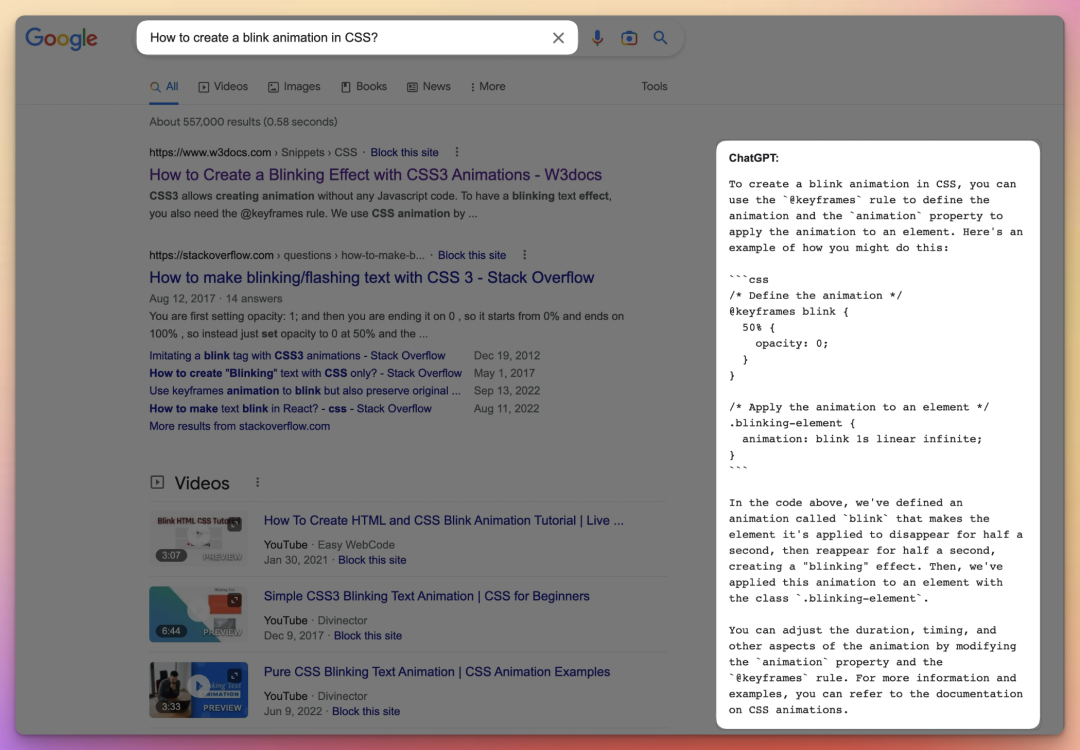Open three-dot menu for w3docs result
Viewport: 1080px width, 750px height.
[457, 152]
